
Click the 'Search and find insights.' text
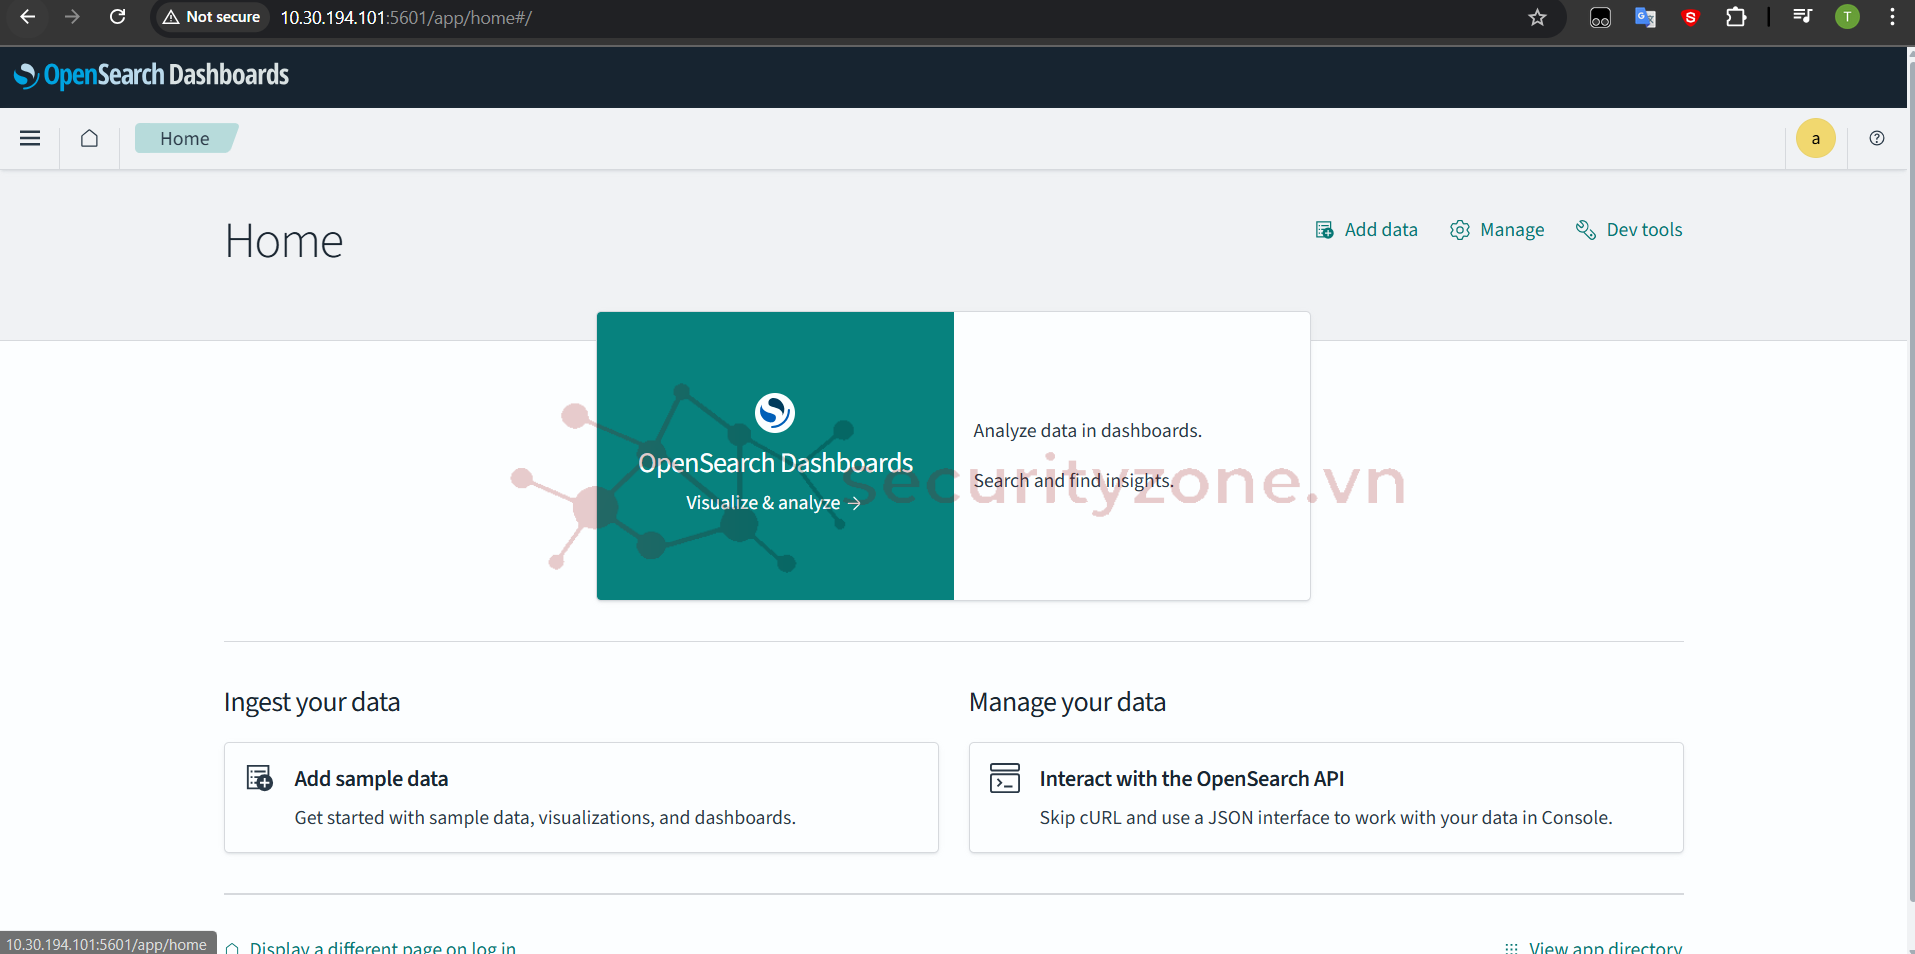(1073, 481)
